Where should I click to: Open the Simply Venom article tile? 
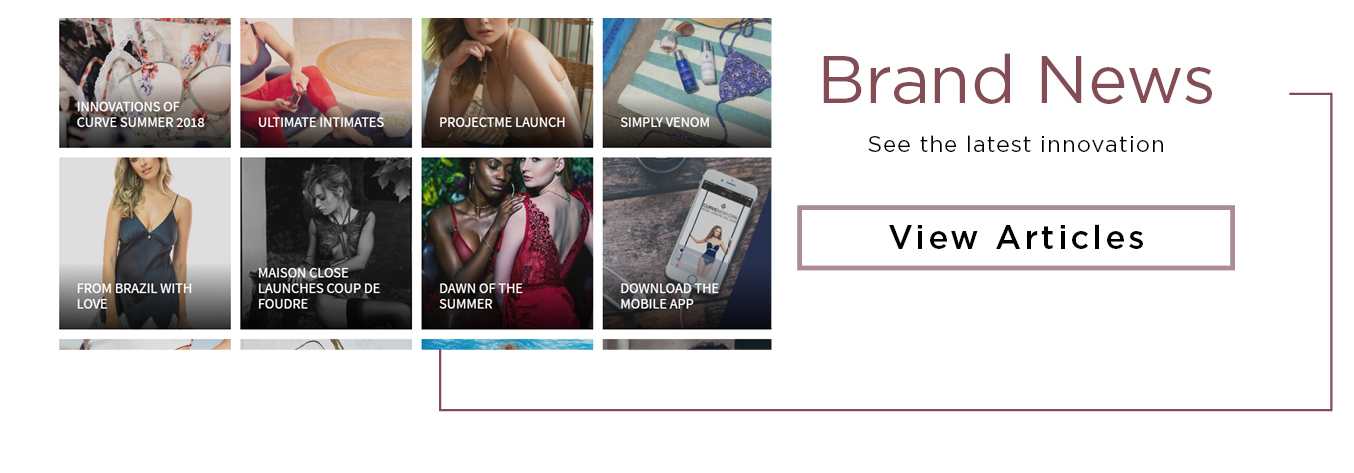[x=687, y=83]
